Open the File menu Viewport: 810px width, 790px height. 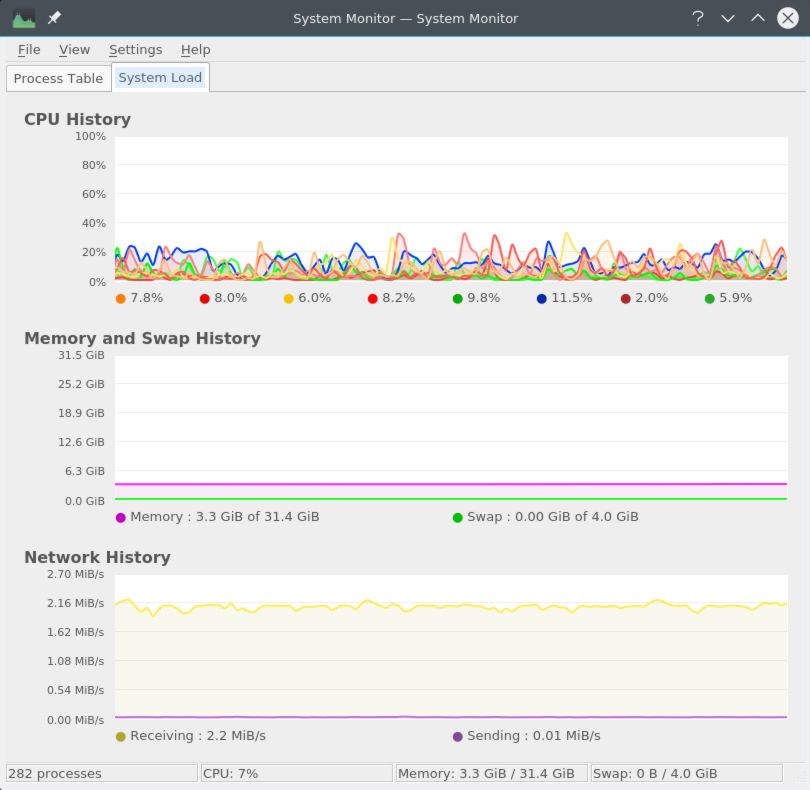pyautogui.click(x=29, y=50)
